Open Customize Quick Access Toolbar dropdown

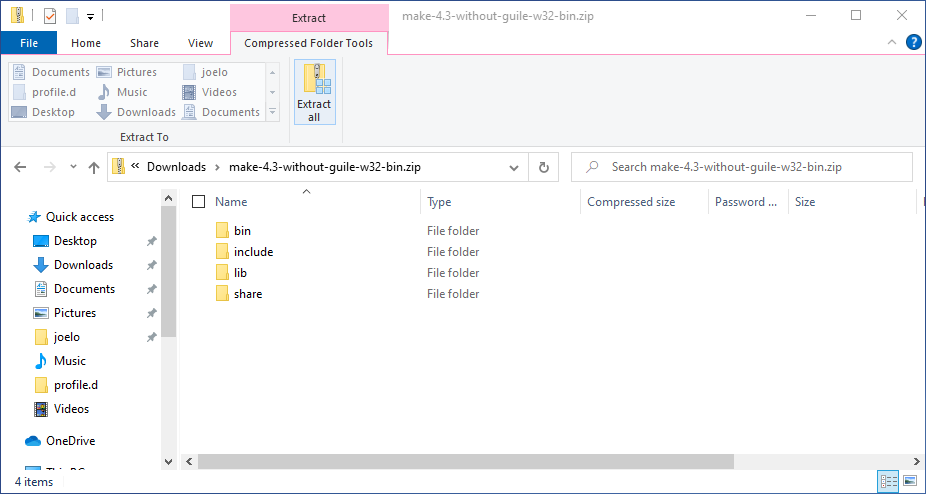pos(90,17)
